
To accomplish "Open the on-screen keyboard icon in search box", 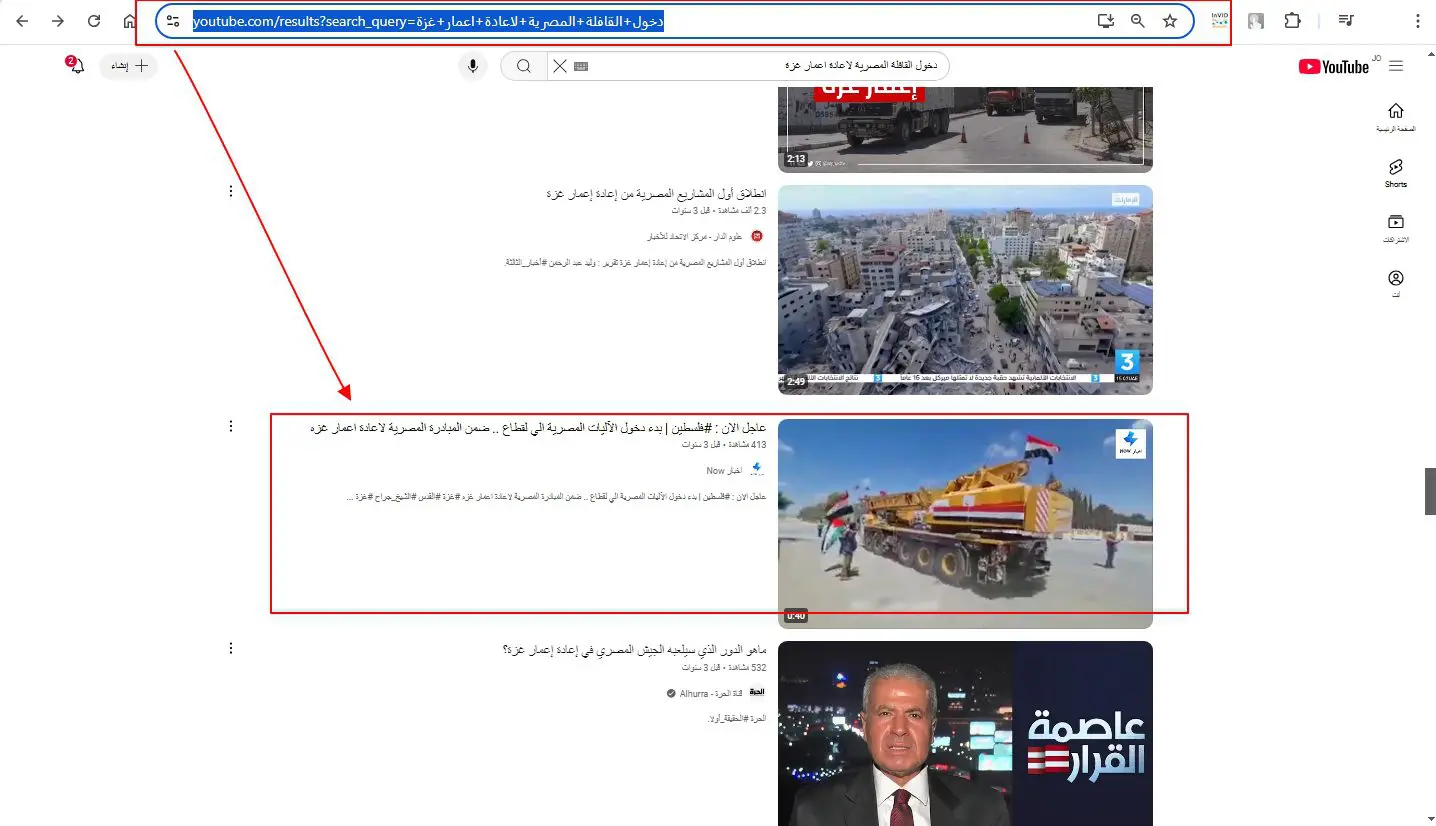I will (x=581, y=66).
